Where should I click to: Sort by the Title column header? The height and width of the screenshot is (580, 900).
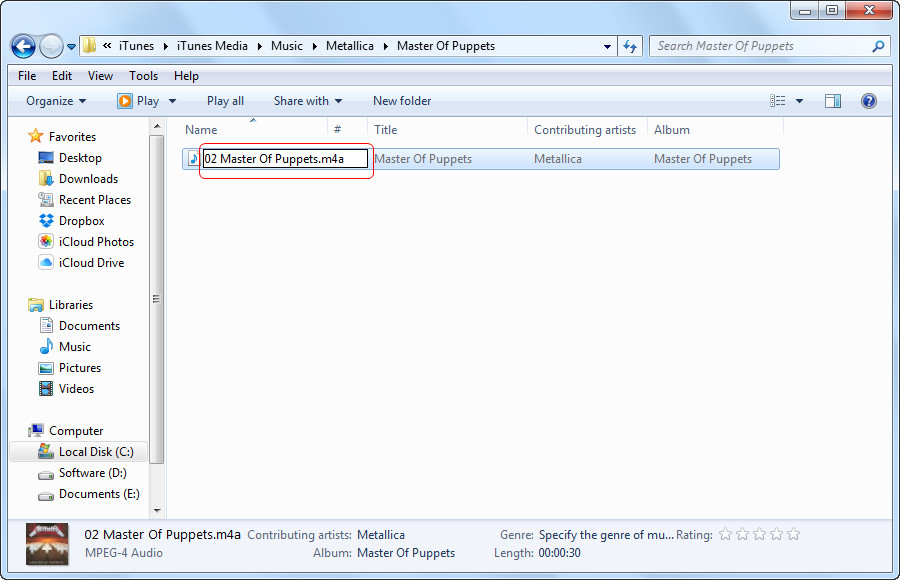tap(448, 130)
